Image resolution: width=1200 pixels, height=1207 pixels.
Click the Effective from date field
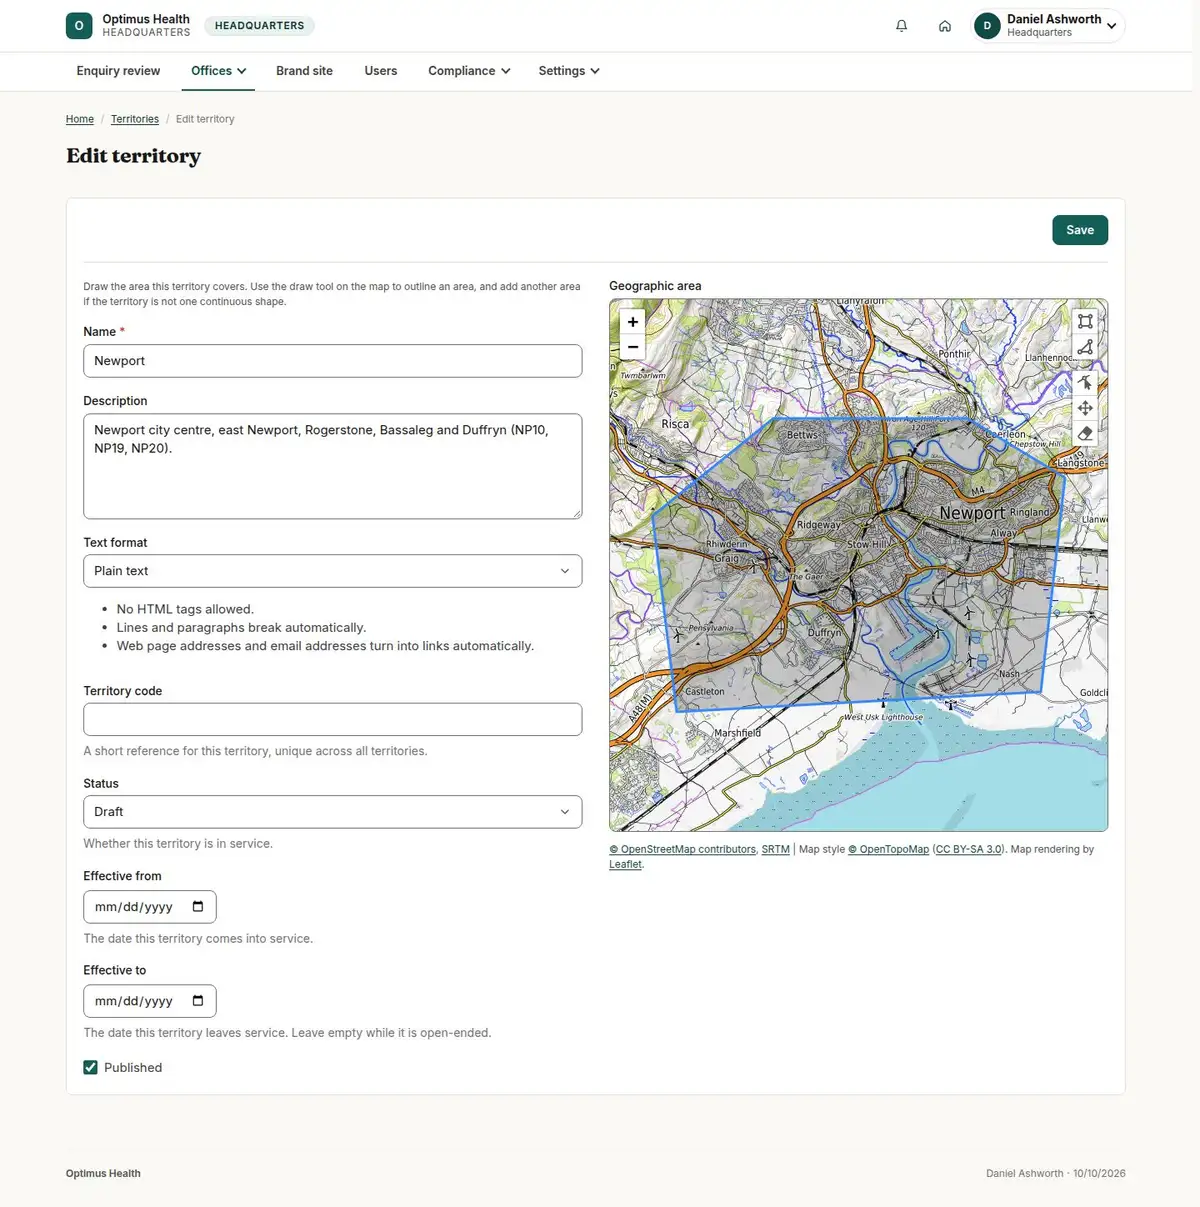coord(150,907)
